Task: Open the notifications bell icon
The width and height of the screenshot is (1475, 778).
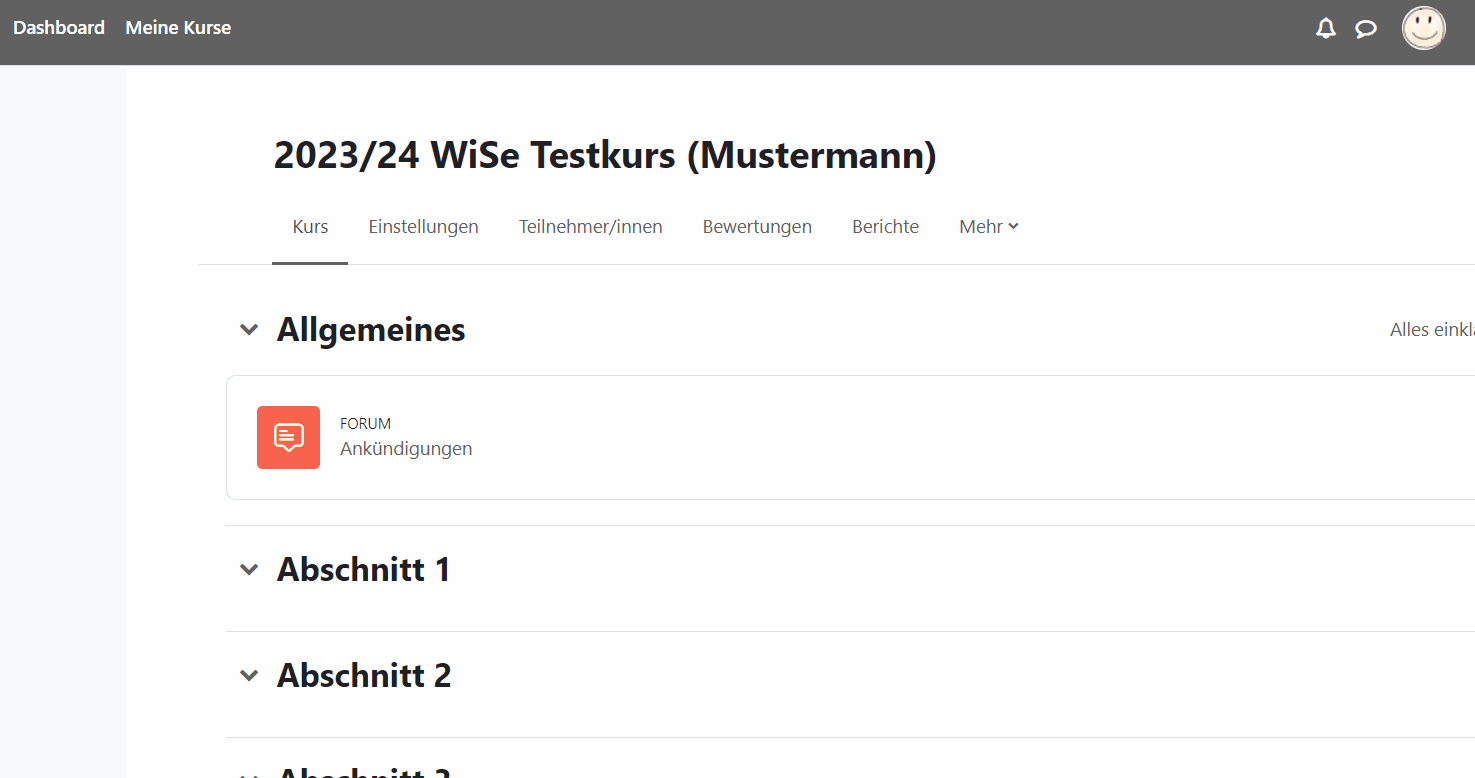Action: click(1325, 28)
